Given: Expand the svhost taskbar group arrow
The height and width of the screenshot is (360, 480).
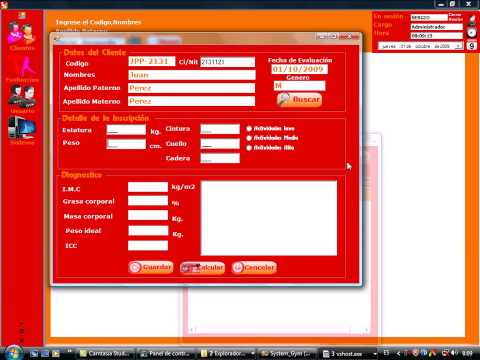Looking at the screenshot, I should [375, 353].
